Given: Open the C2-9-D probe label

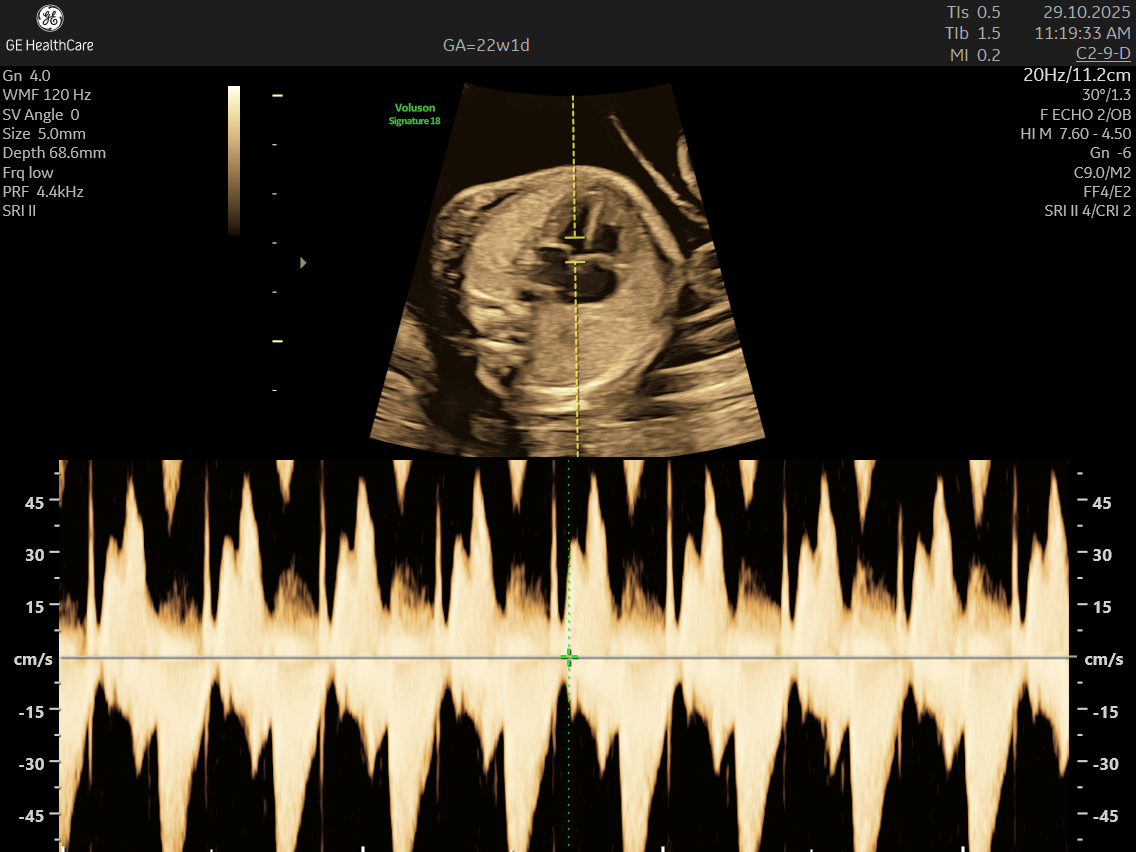Looking at the screenshot, I should [x=1103, y=53].
